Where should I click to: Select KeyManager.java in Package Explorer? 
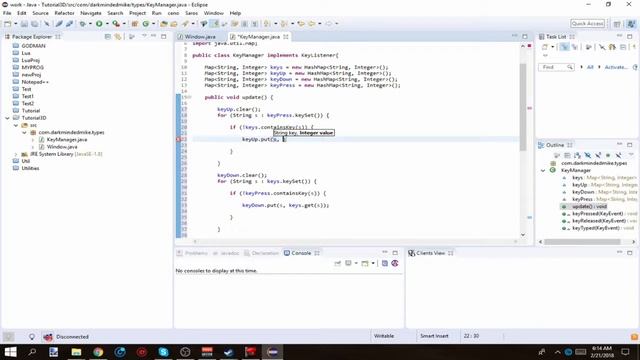coord(67,140)
